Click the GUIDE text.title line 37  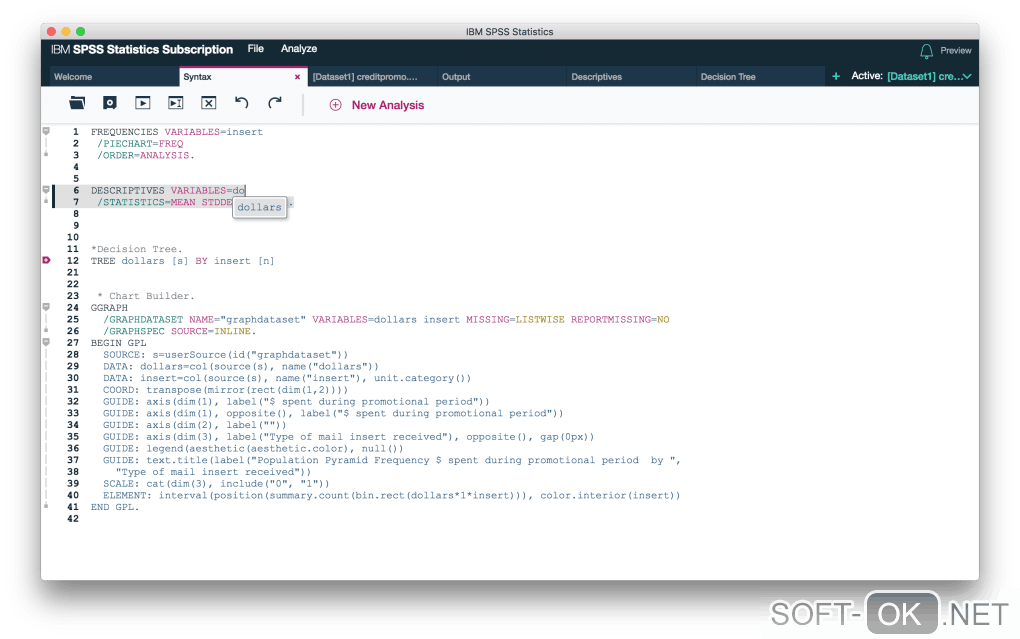tap(392, 460)
